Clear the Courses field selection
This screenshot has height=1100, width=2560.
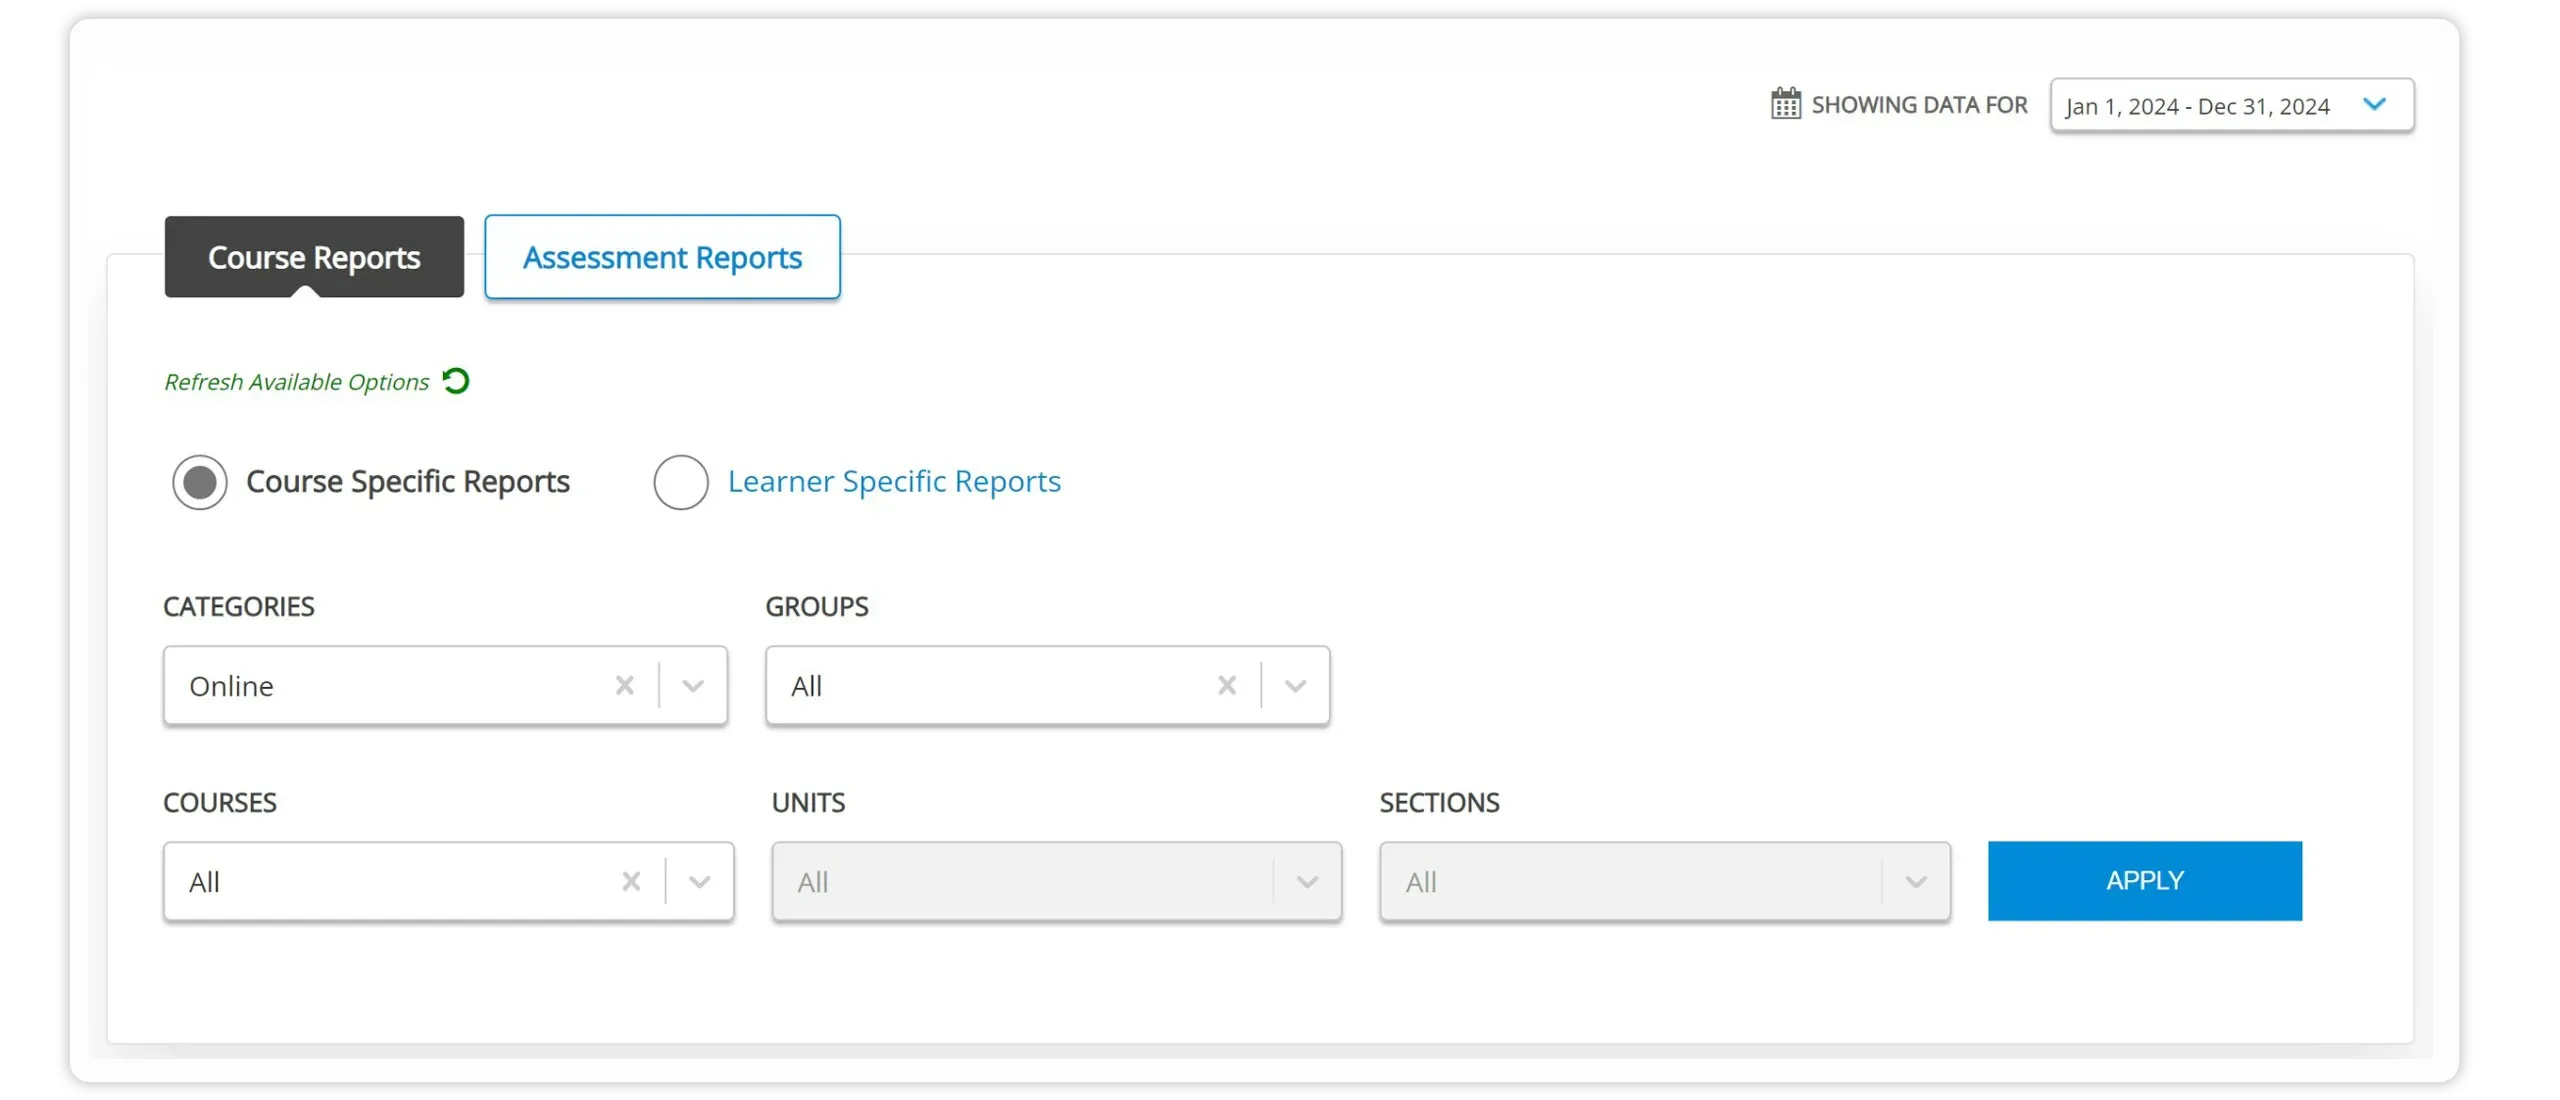tap(631, 881)
